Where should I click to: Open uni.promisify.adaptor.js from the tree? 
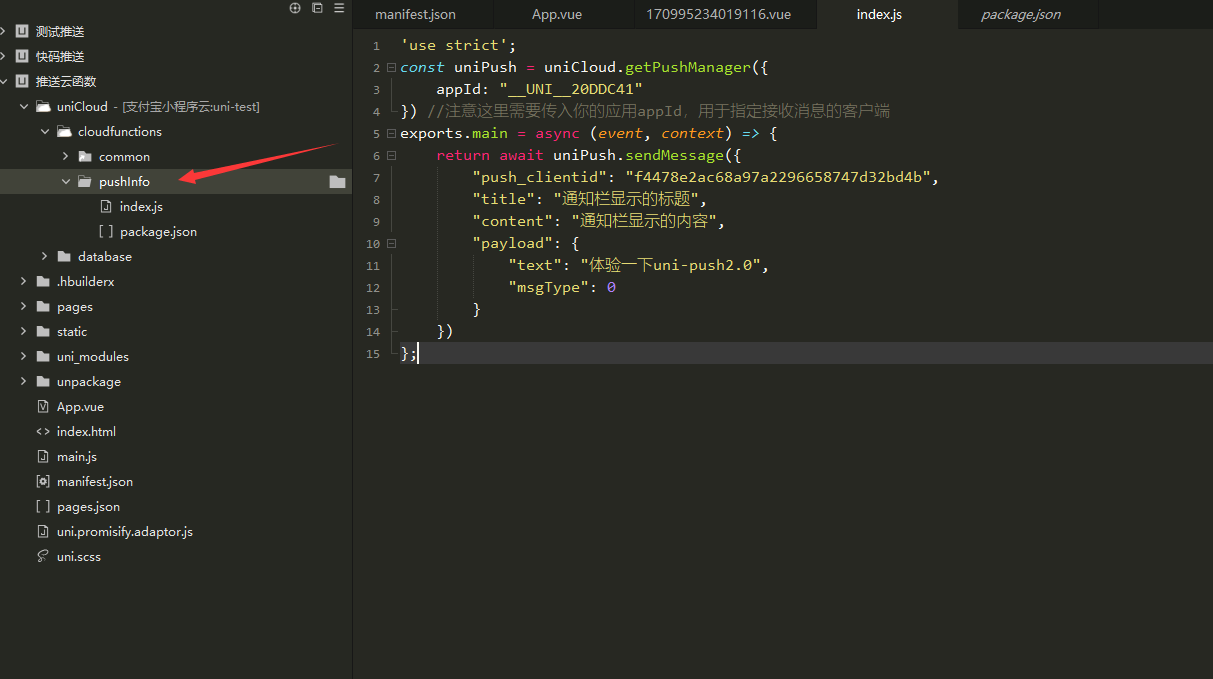[x=125, y=532]
